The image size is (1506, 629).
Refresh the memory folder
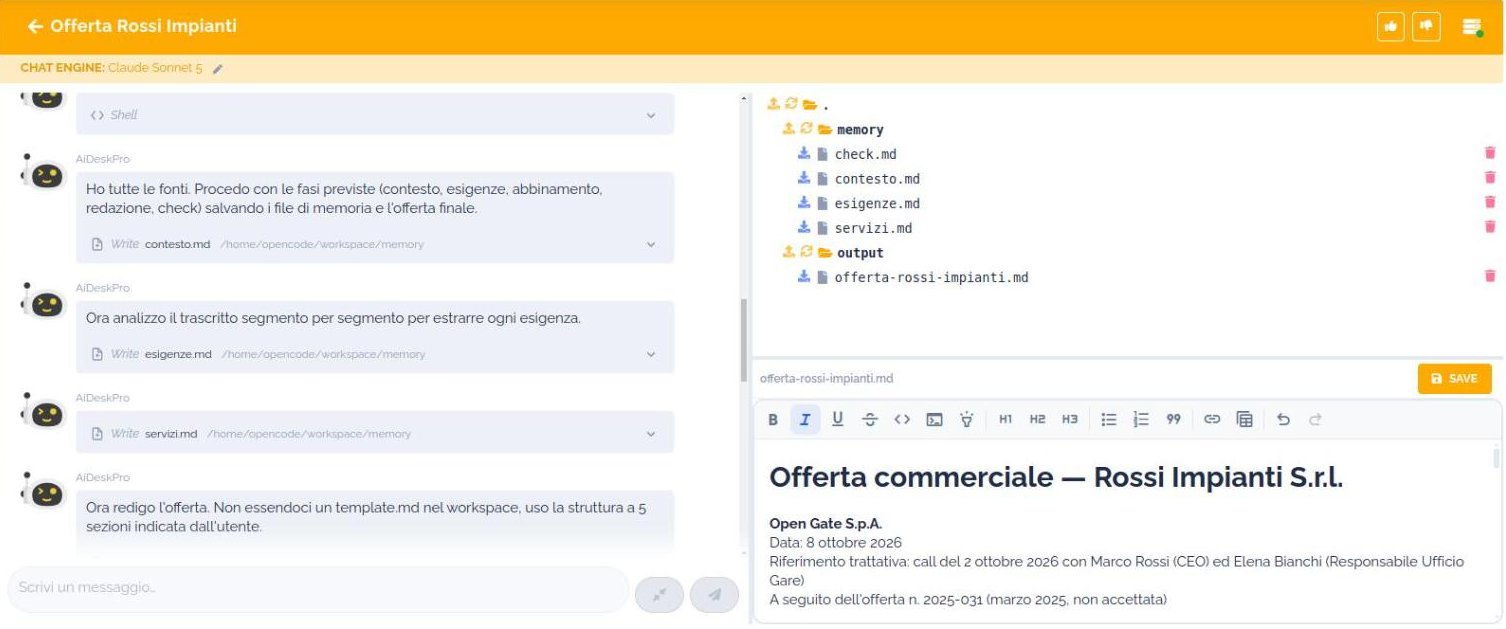click(806, 129)
